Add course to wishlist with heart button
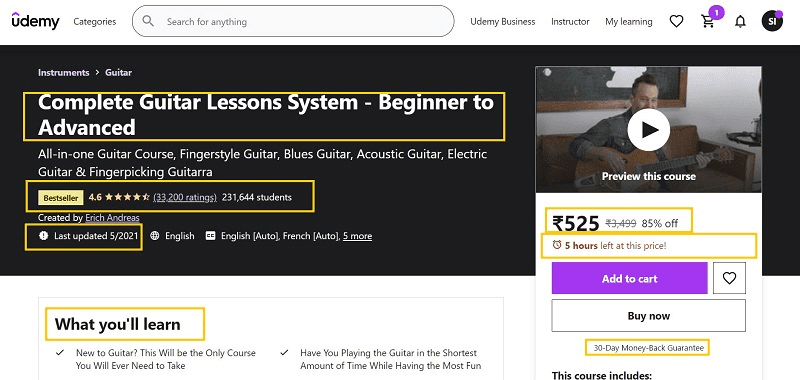The height and width of the screenshot is (380, 800). (x=729, y=278)
